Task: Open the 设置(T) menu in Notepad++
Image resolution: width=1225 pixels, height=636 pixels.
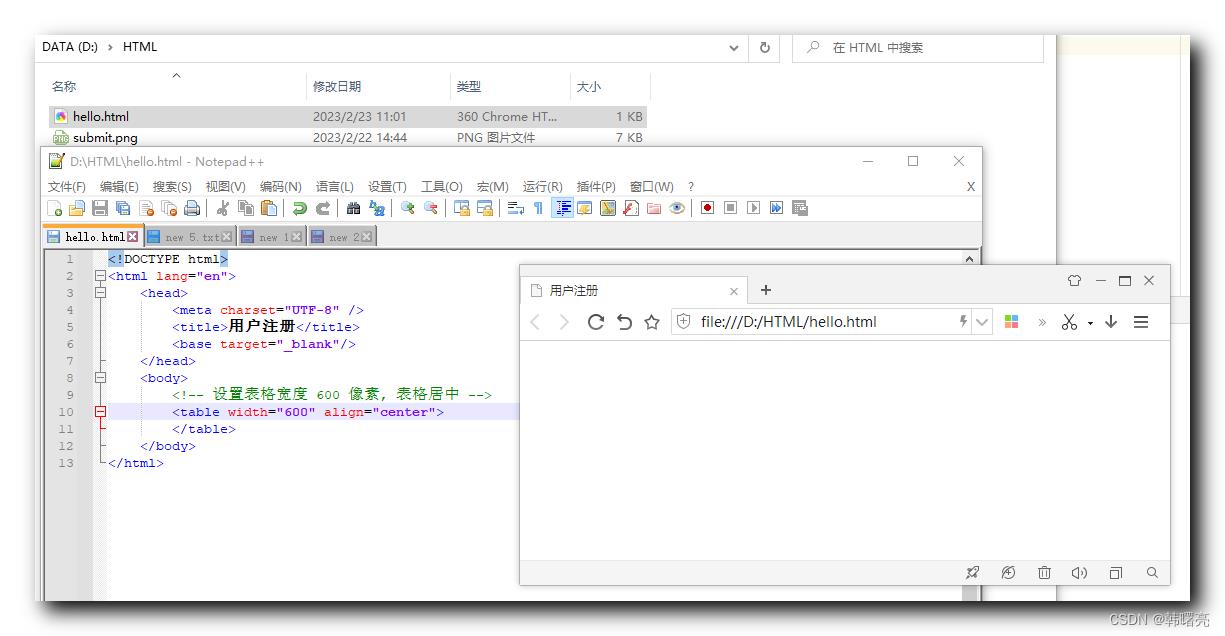Action: [x=387, y=187]
